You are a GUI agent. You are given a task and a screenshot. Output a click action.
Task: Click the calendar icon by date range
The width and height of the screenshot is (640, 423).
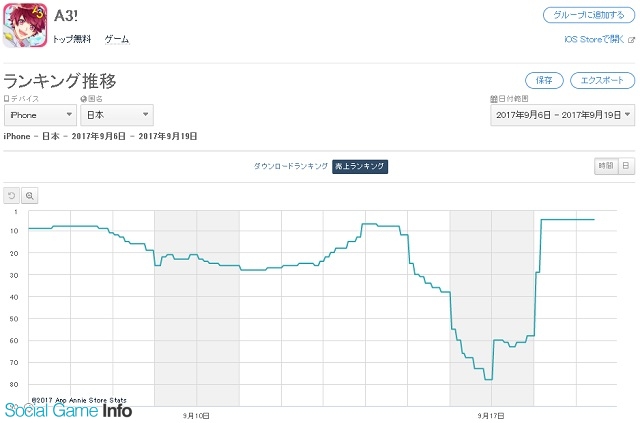tap(493, 100)
